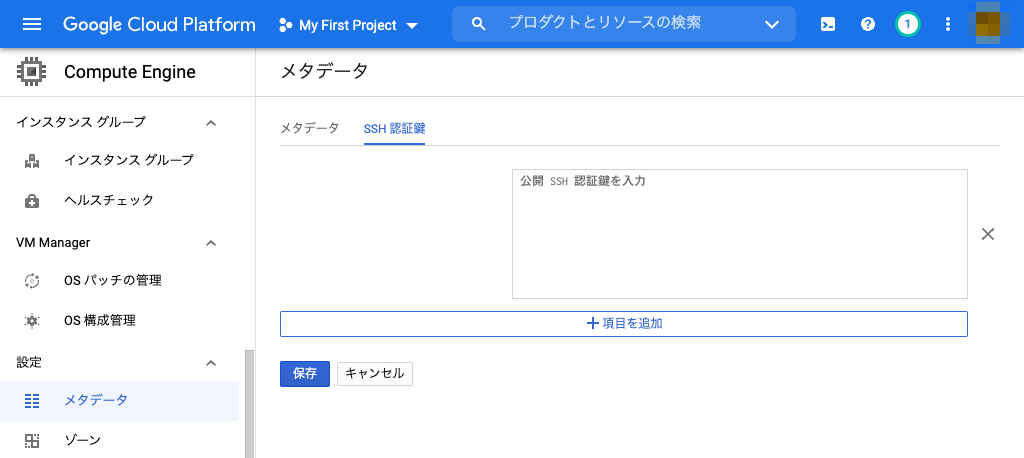Screen dimensions: 1024x458
Task: Click the Compute Engine heading
Action: [x=130, y=72]
